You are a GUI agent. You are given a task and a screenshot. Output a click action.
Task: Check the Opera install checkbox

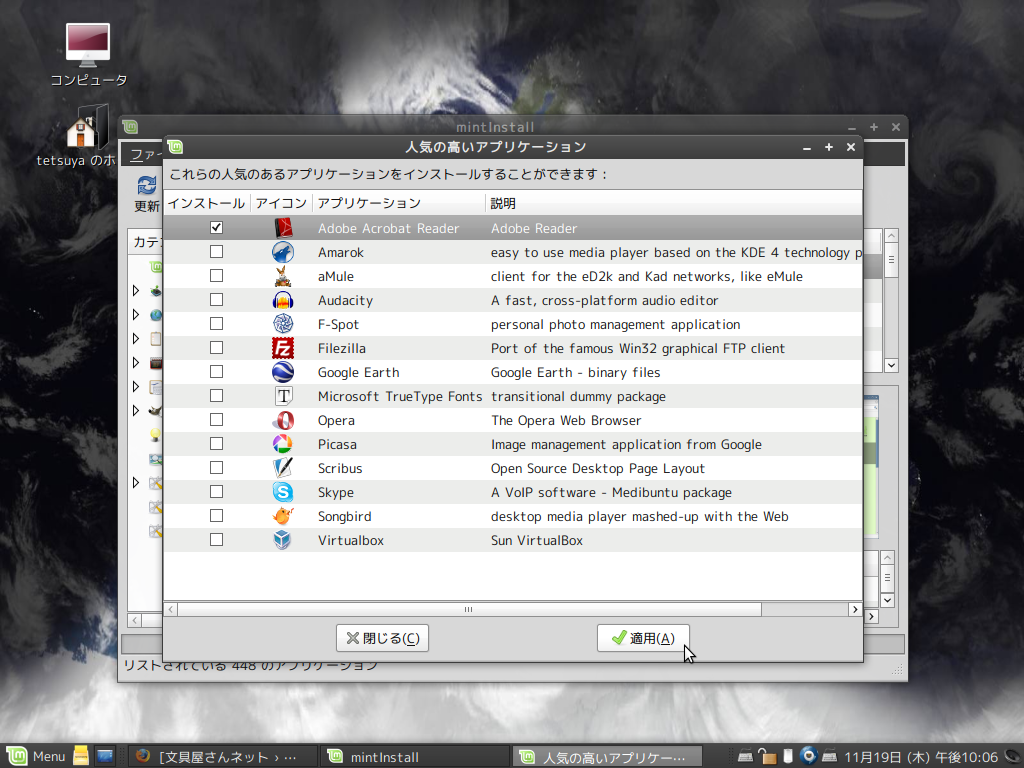click(216, 419)
